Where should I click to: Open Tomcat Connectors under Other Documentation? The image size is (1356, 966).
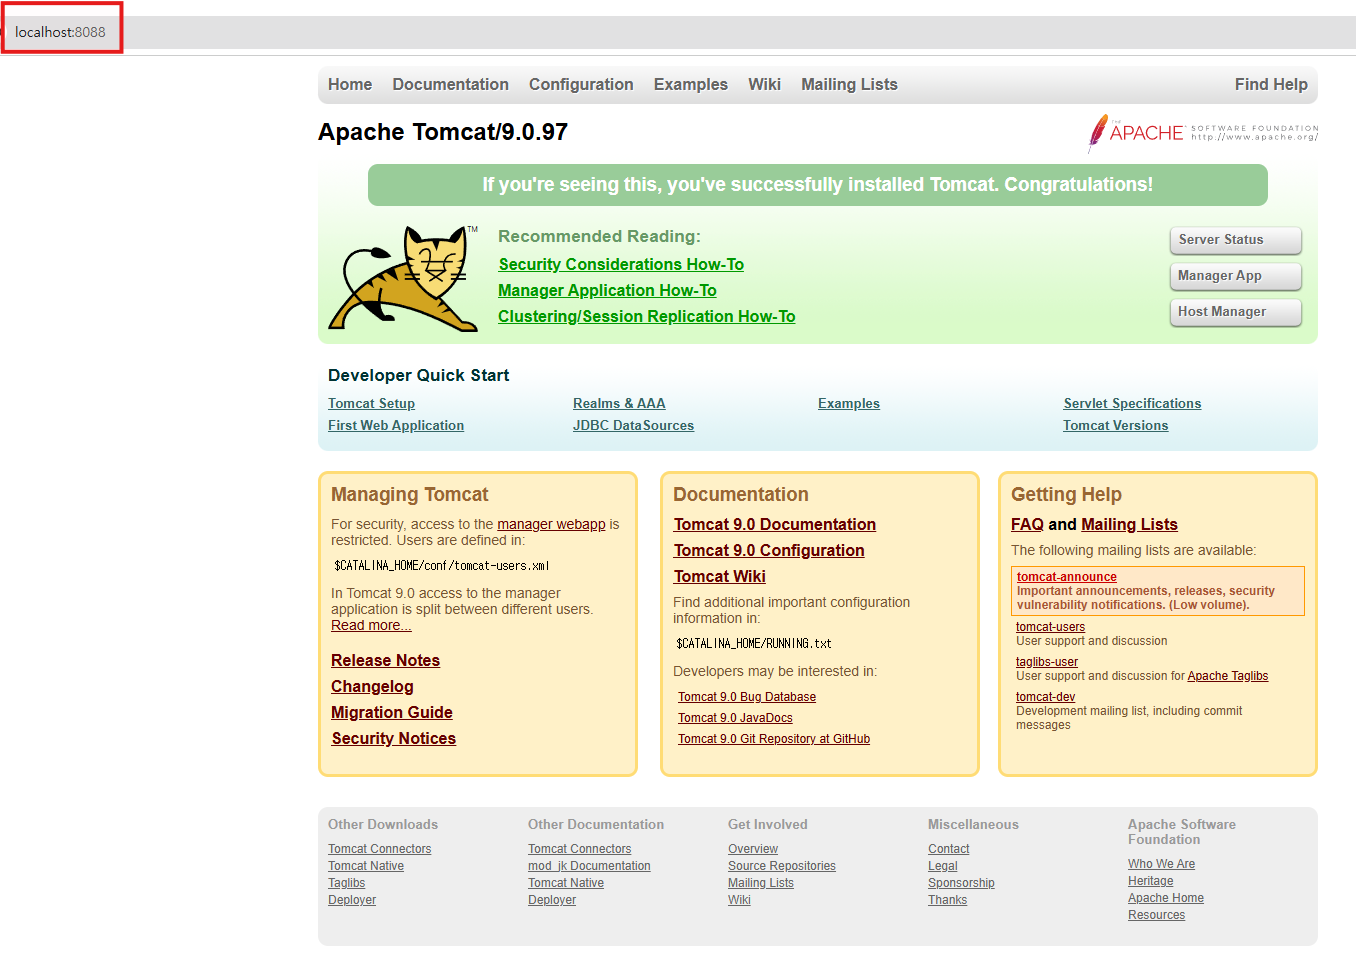pos(580,849)
